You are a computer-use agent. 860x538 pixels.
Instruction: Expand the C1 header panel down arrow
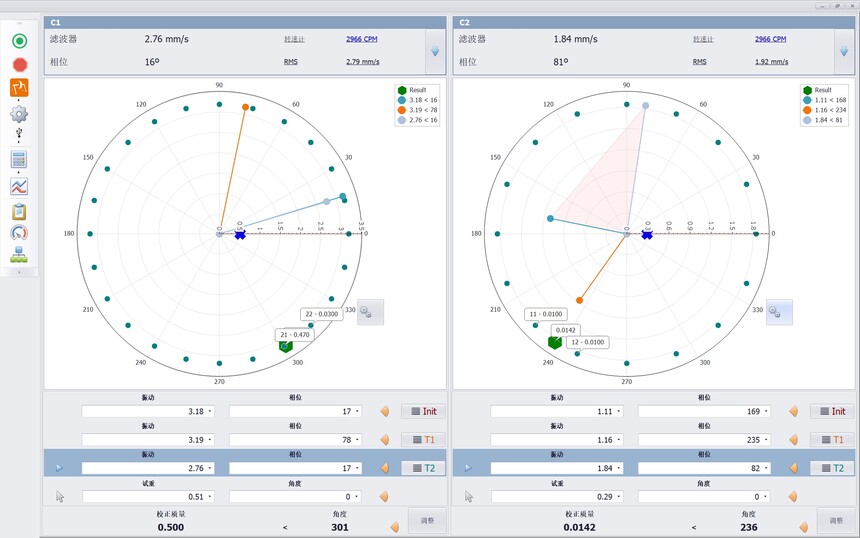435,52
